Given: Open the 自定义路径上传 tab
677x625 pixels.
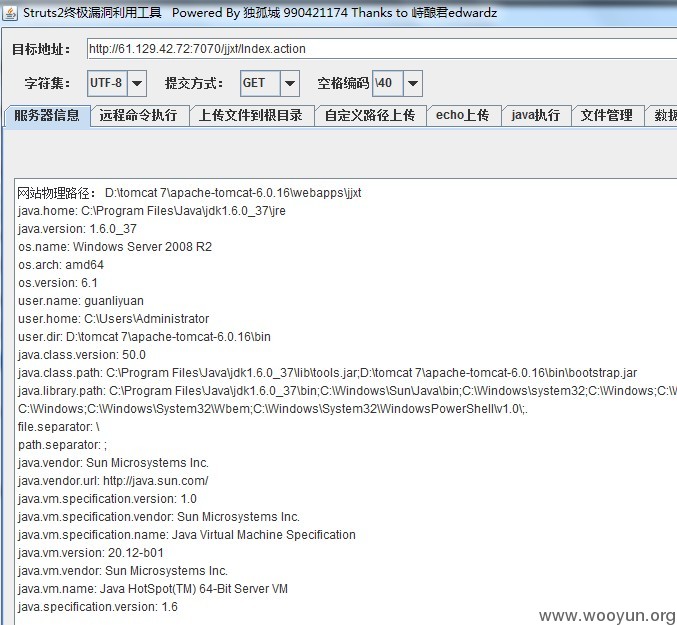Looking at the screenshot, I should click(x=370, y=116).
